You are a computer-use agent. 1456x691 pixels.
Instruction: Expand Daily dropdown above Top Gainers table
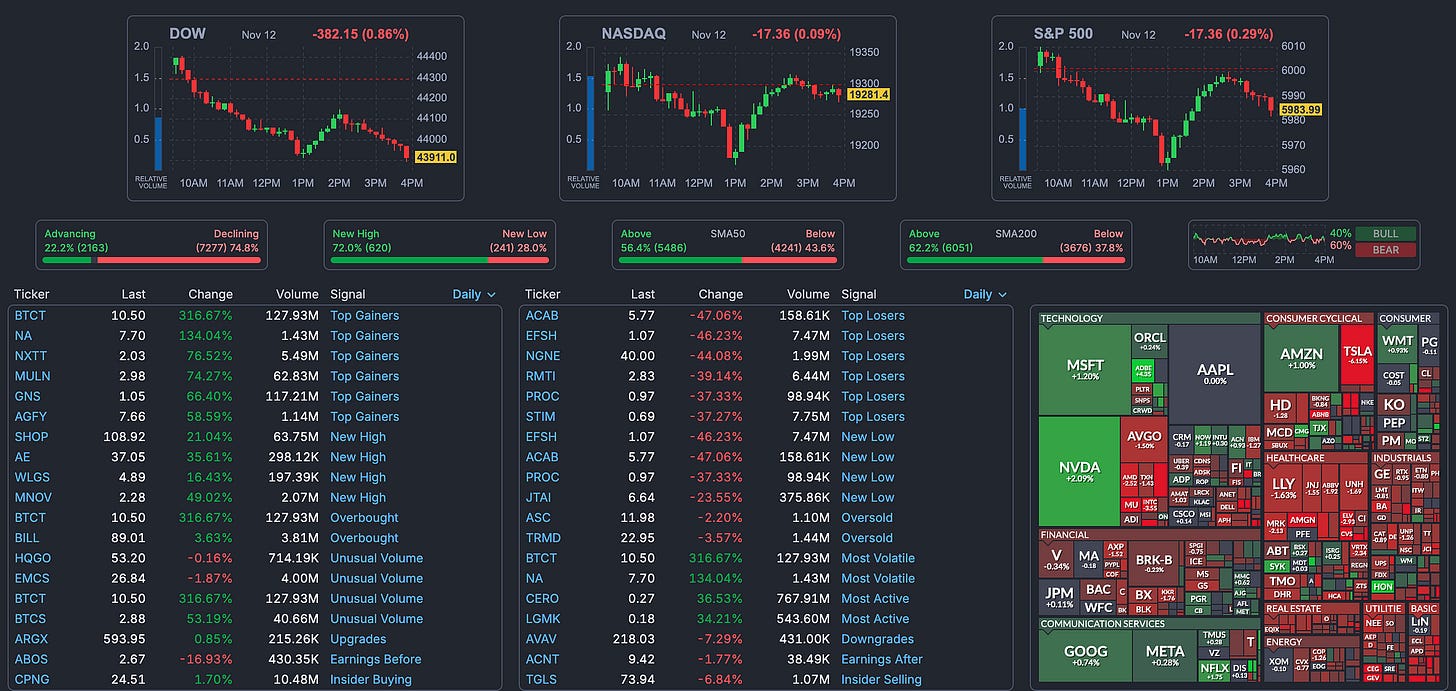point(474,294)
